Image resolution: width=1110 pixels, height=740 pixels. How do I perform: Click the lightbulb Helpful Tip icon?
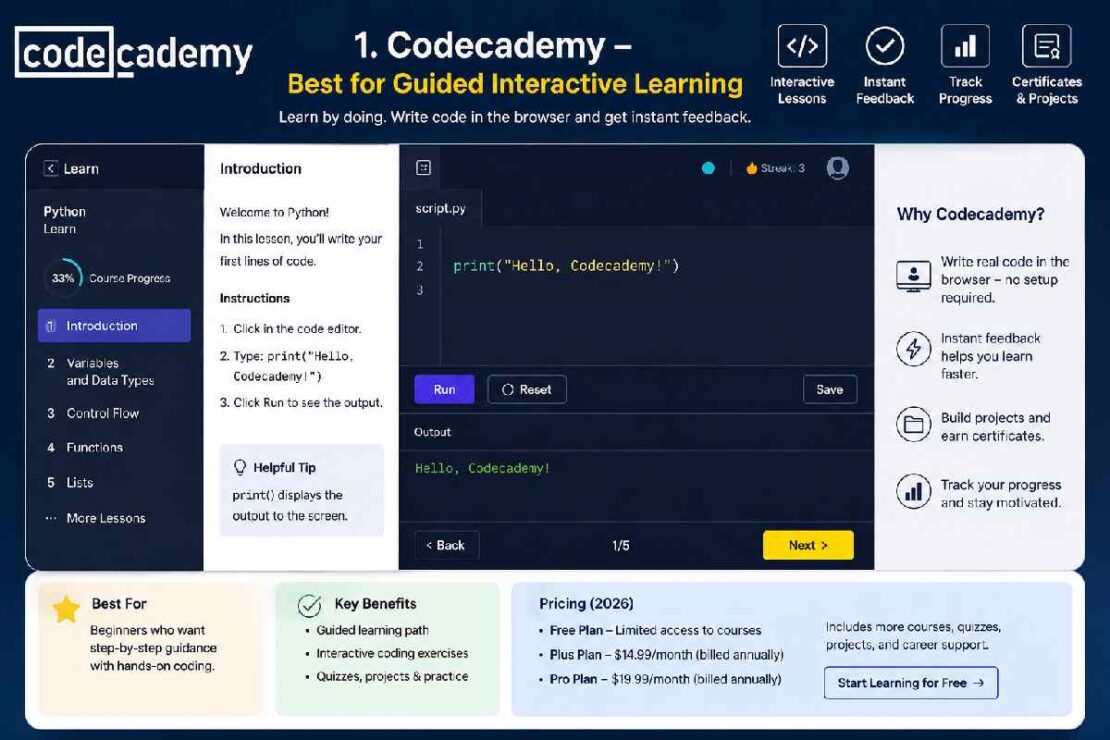[240, 467]
